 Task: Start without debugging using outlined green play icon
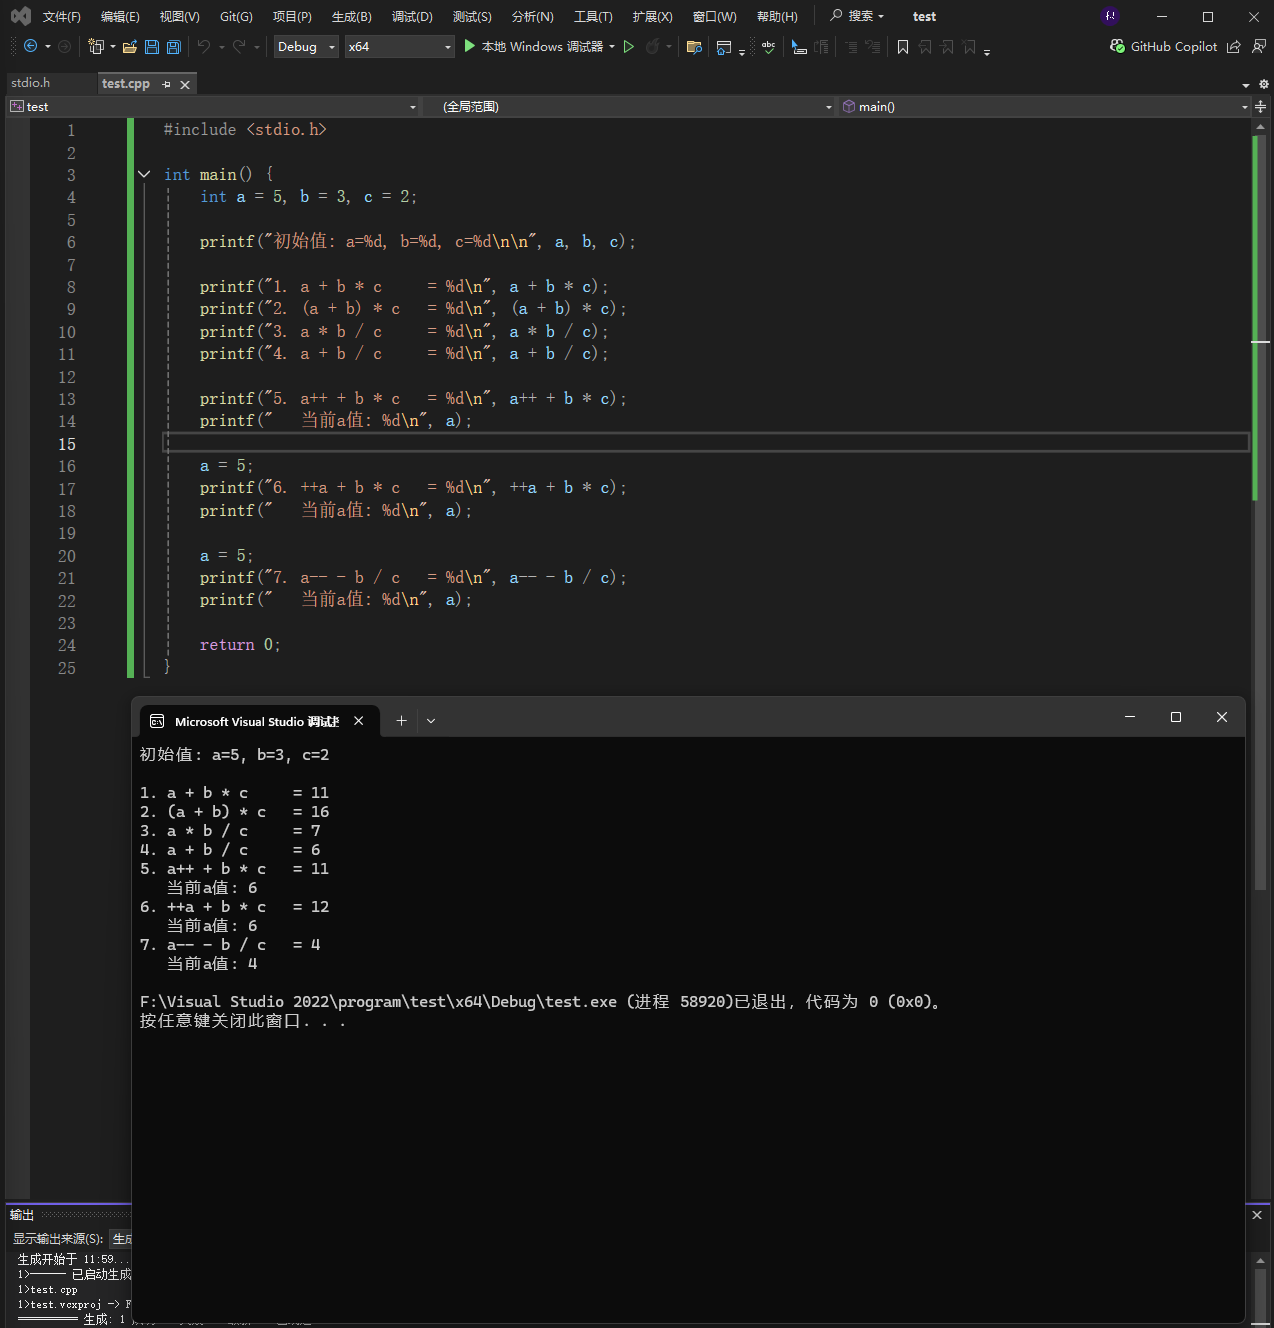click(x=629, y=46)
